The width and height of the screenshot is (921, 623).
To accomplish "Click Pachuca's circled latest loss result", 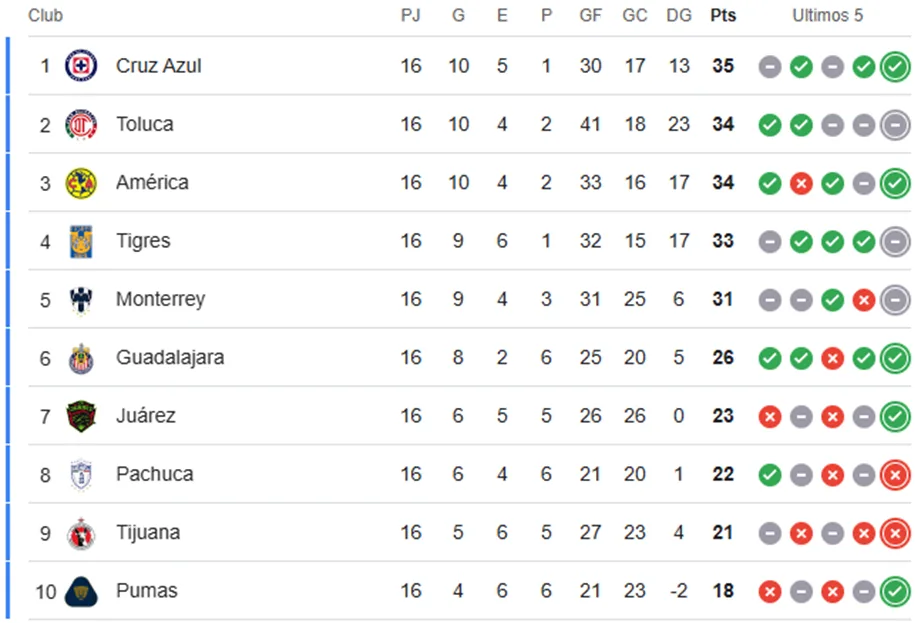I will click(x=895, y=475).
